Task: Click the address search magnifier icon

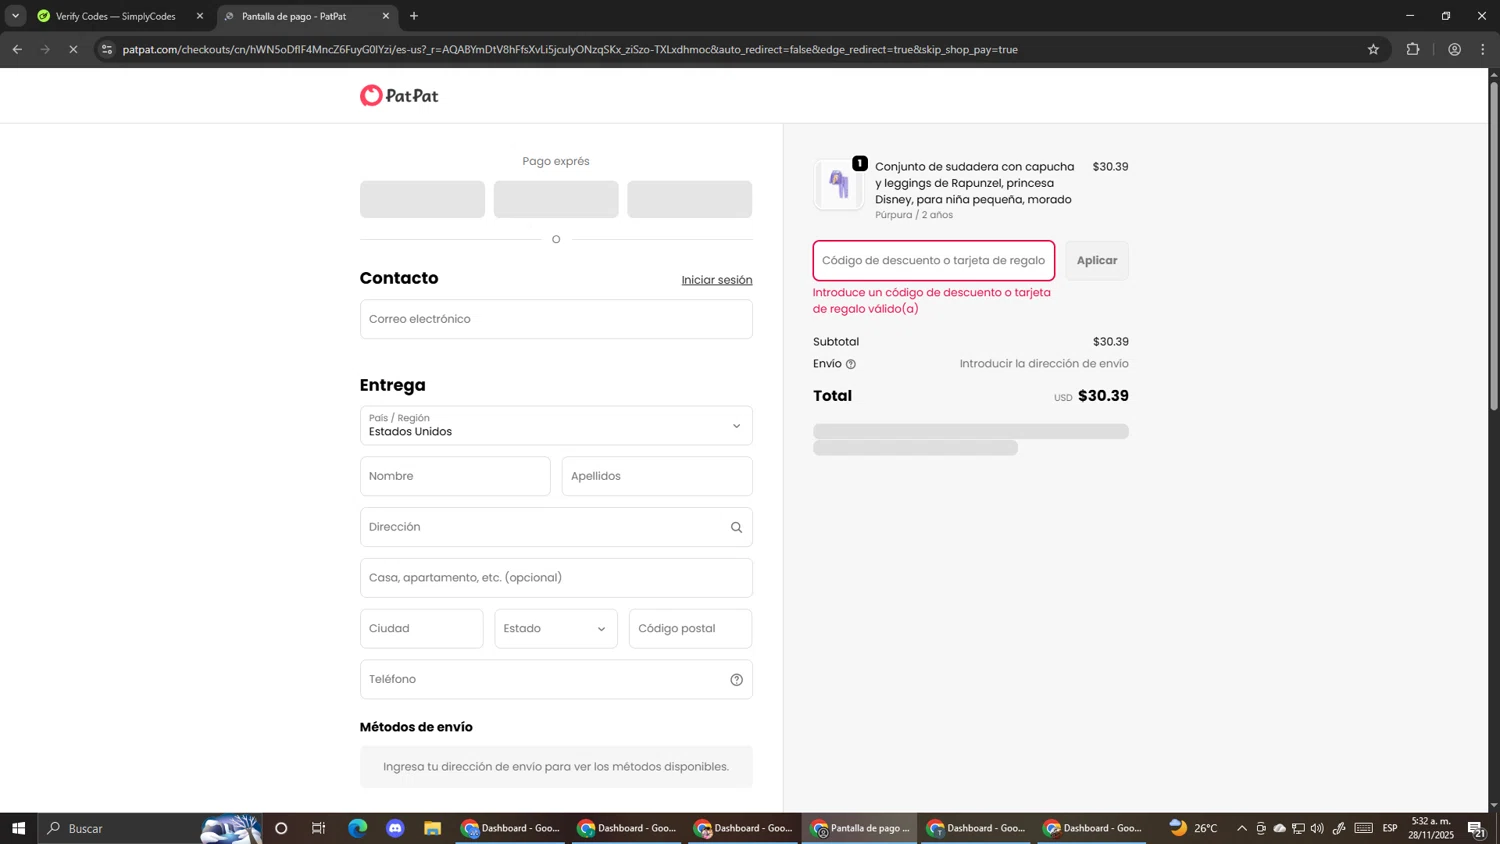Action: [x=736, y=527]
